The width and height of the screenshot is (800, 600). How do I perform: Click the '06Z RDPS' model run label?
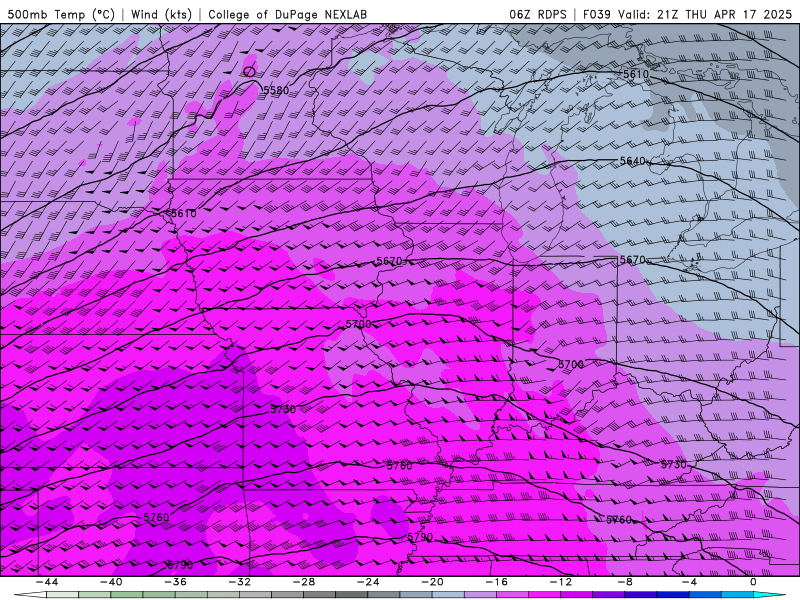pos(538,14)
